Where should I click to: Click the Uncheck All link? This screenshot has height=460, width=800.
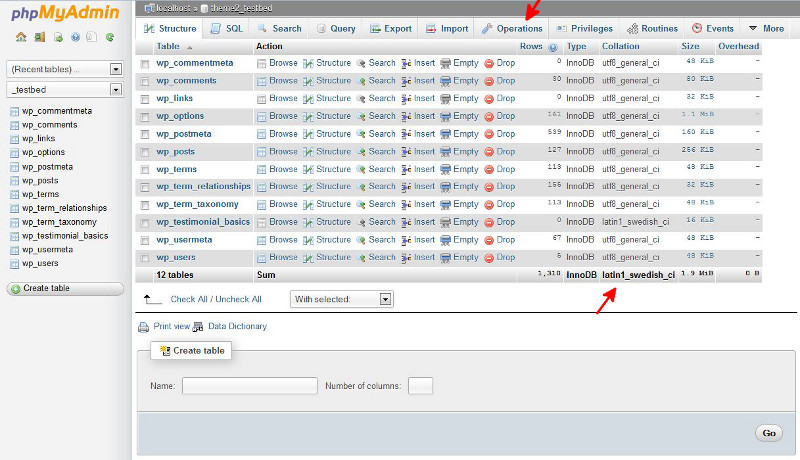click(x=238, y=299)
